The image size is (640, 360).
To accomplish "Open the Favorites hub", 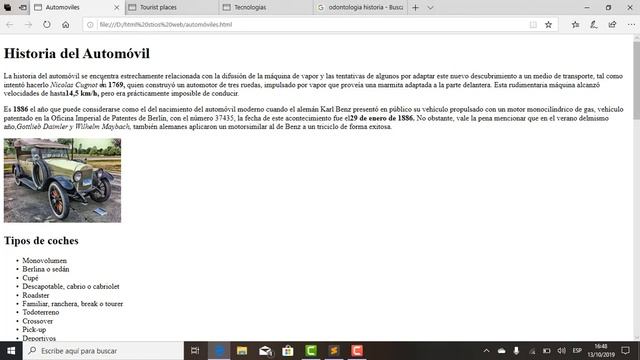I will coord(576,24).
